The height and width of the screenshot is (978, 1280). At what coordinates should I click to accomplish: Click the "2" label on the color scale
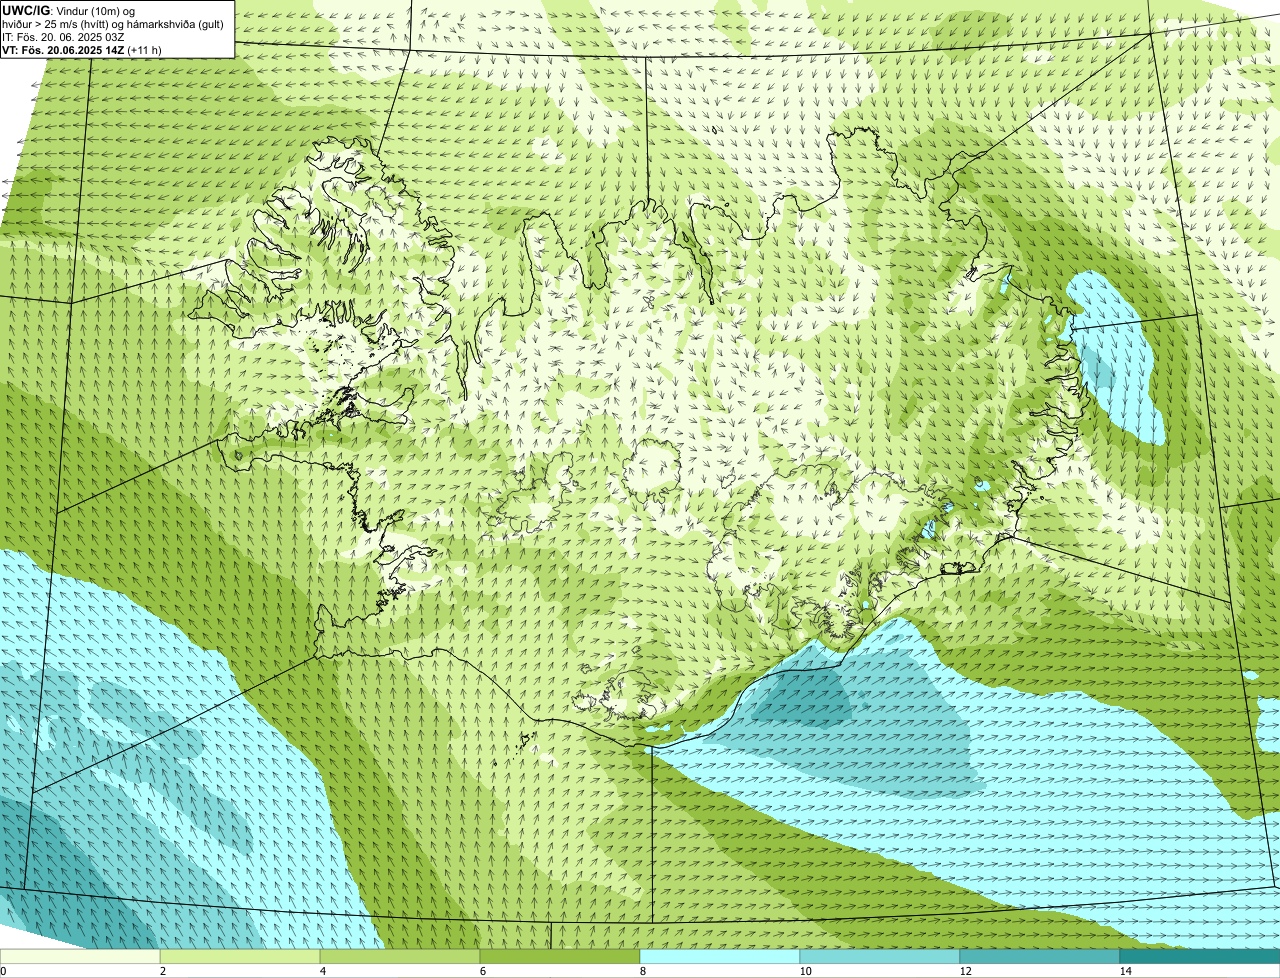point(162,971)
